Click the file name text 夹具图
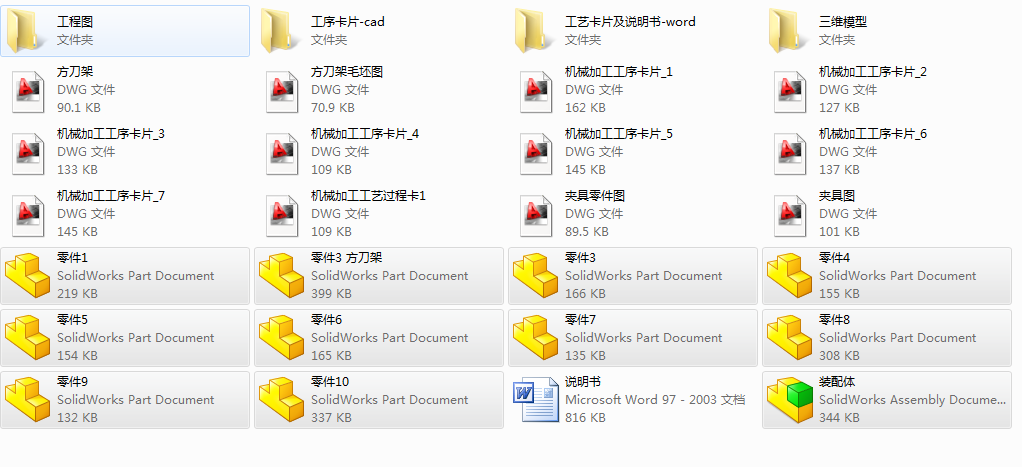This screenshot has height=467, width=1022. 837,196
